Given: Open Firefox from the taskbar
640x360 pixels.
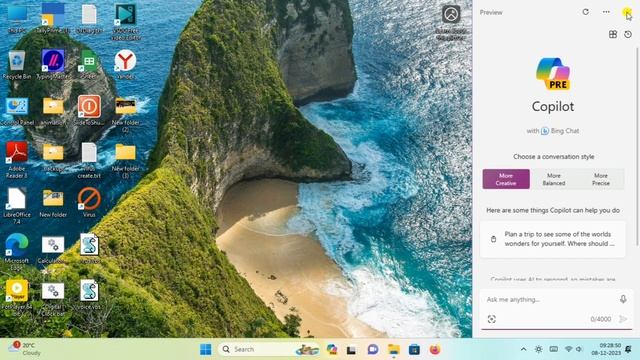Looking at the screenshot, I should [435, 349].
